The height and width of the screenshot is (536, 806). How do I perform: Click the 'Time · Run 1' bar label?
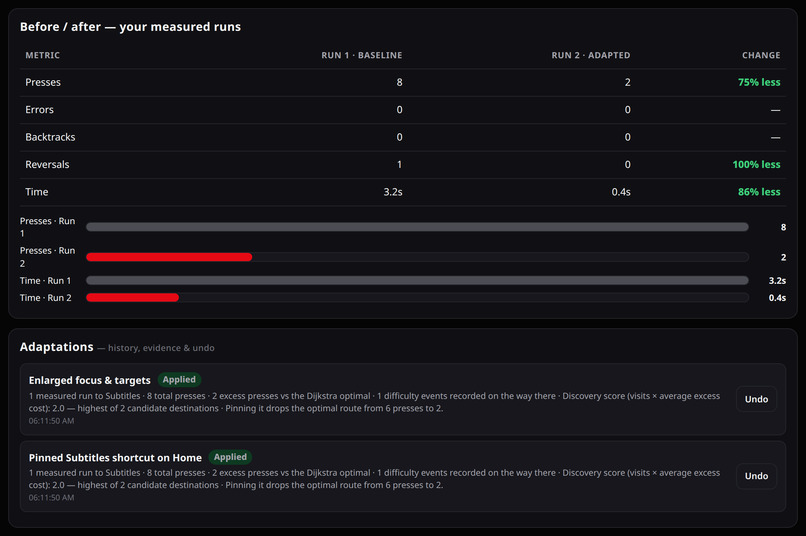45,281
